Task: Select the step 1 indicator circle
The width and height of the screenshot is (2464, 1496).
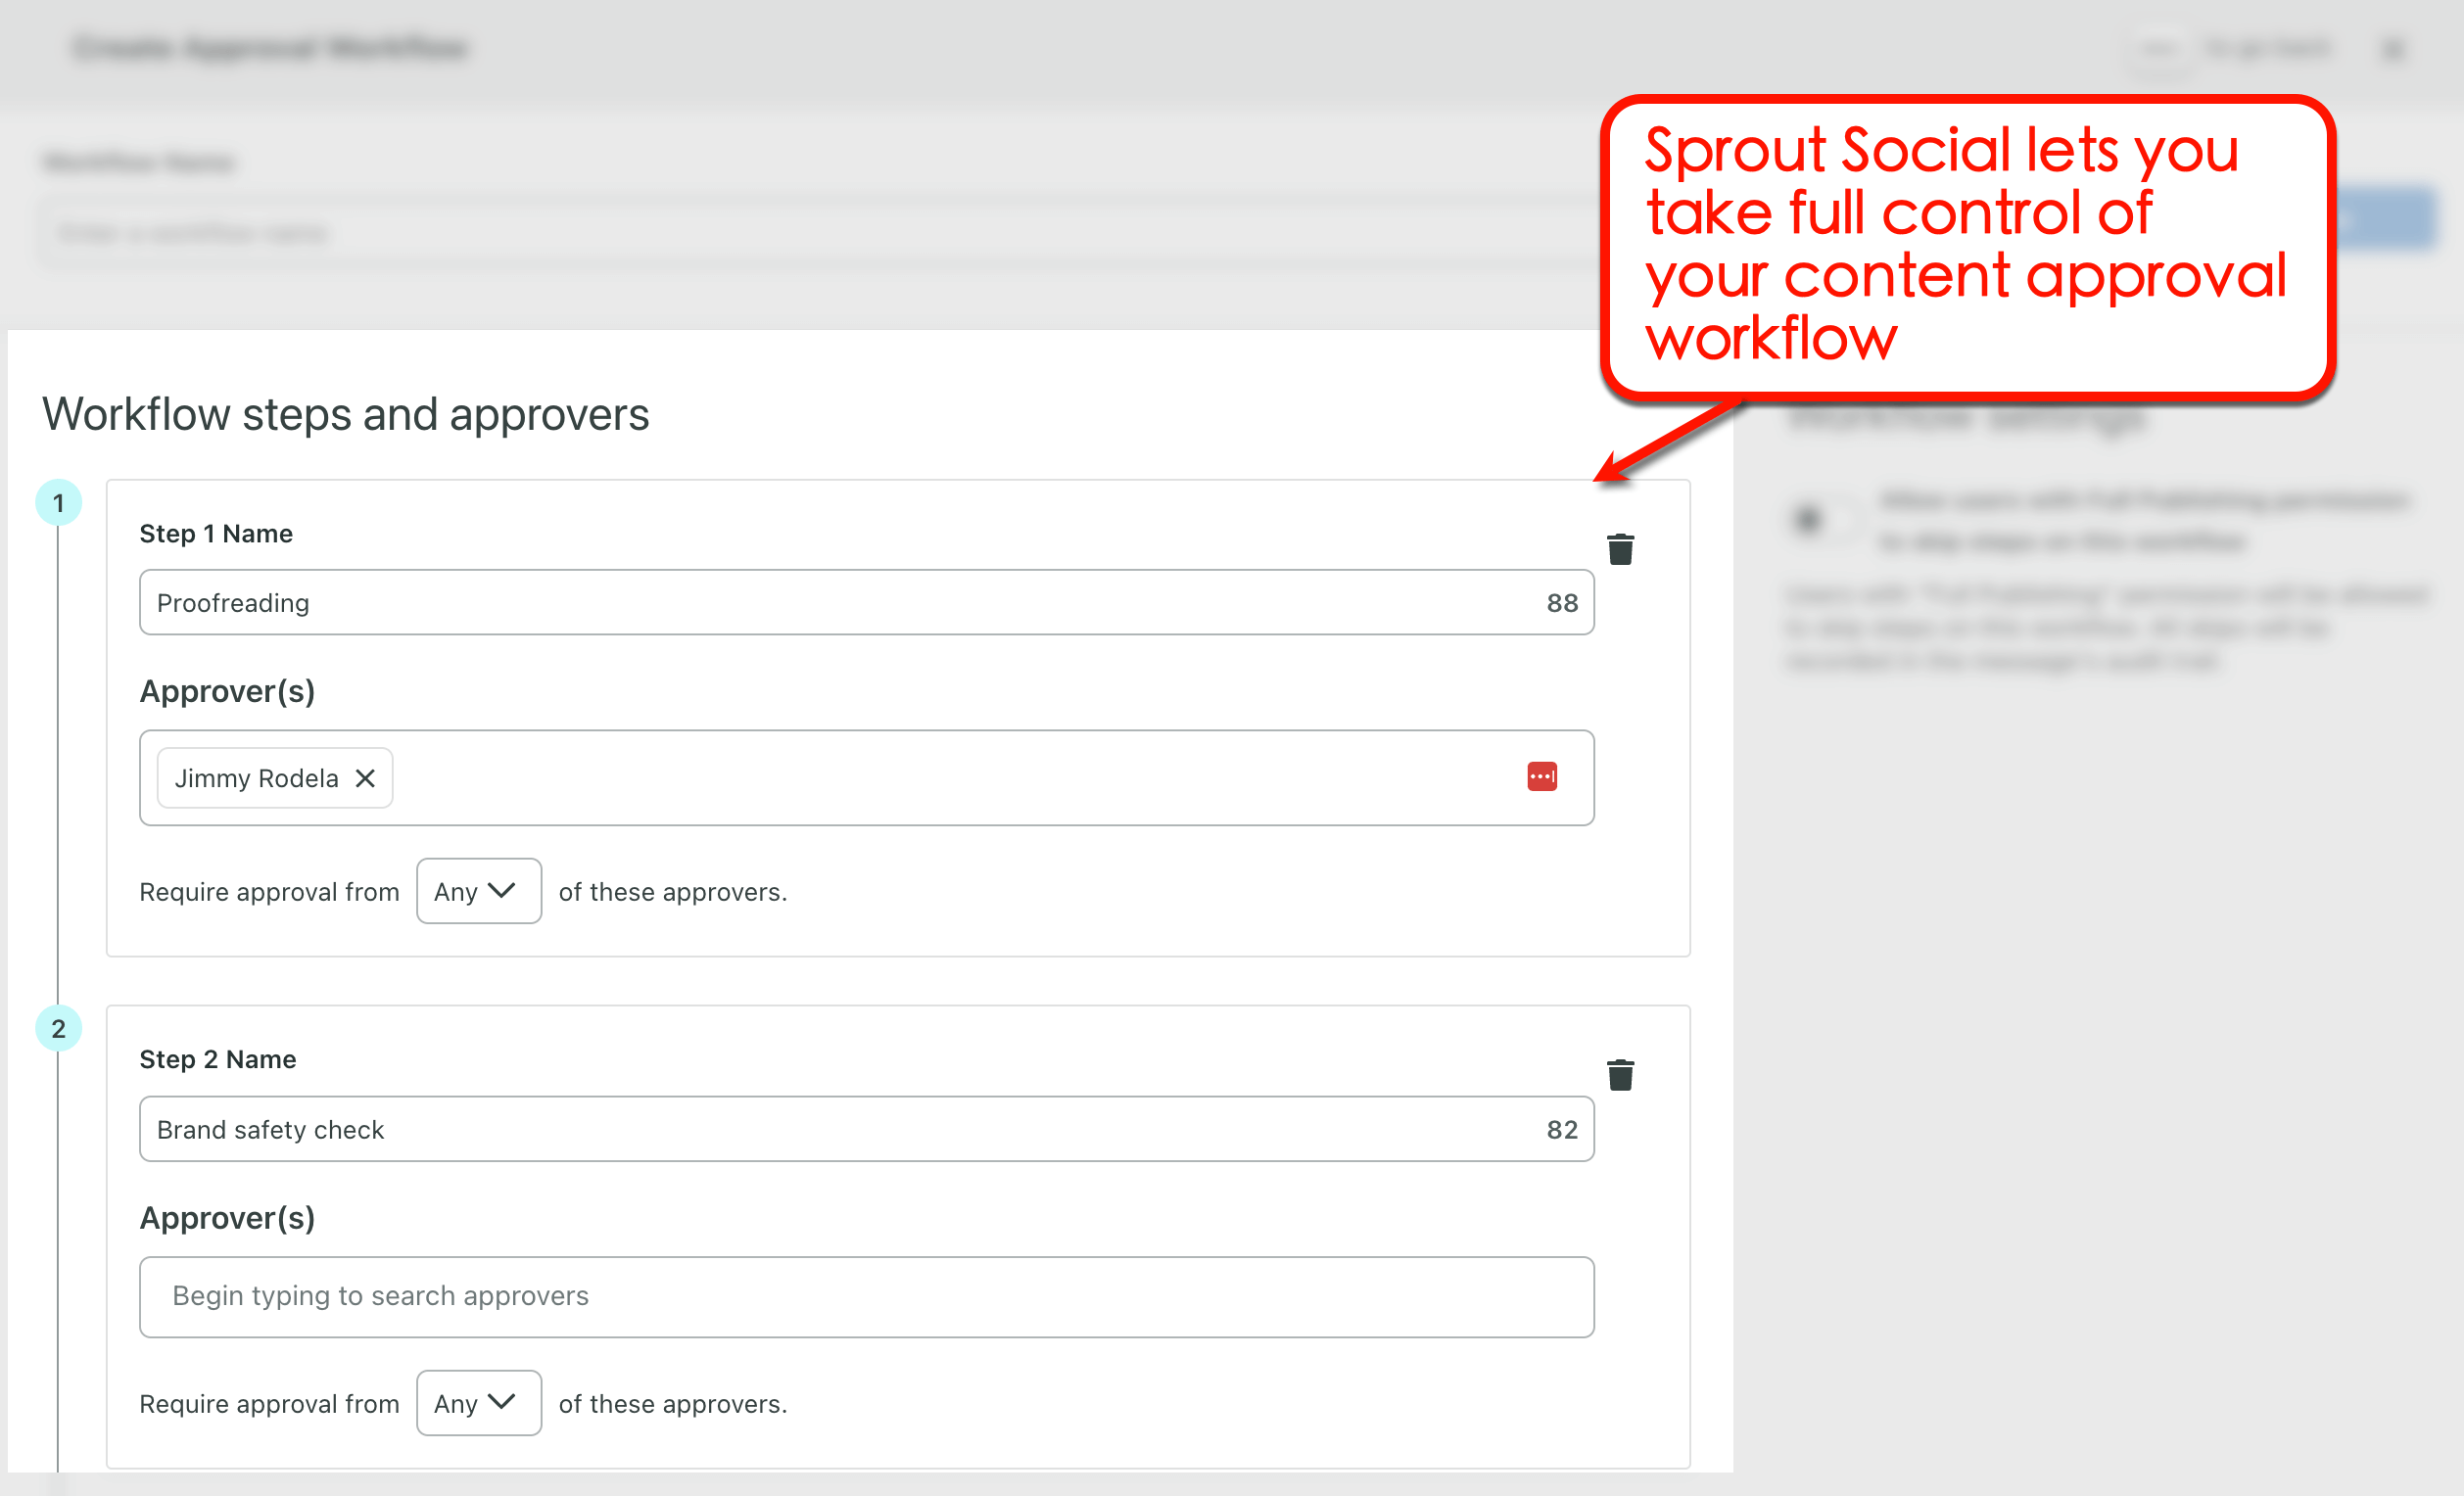Action: click(59, 501)
